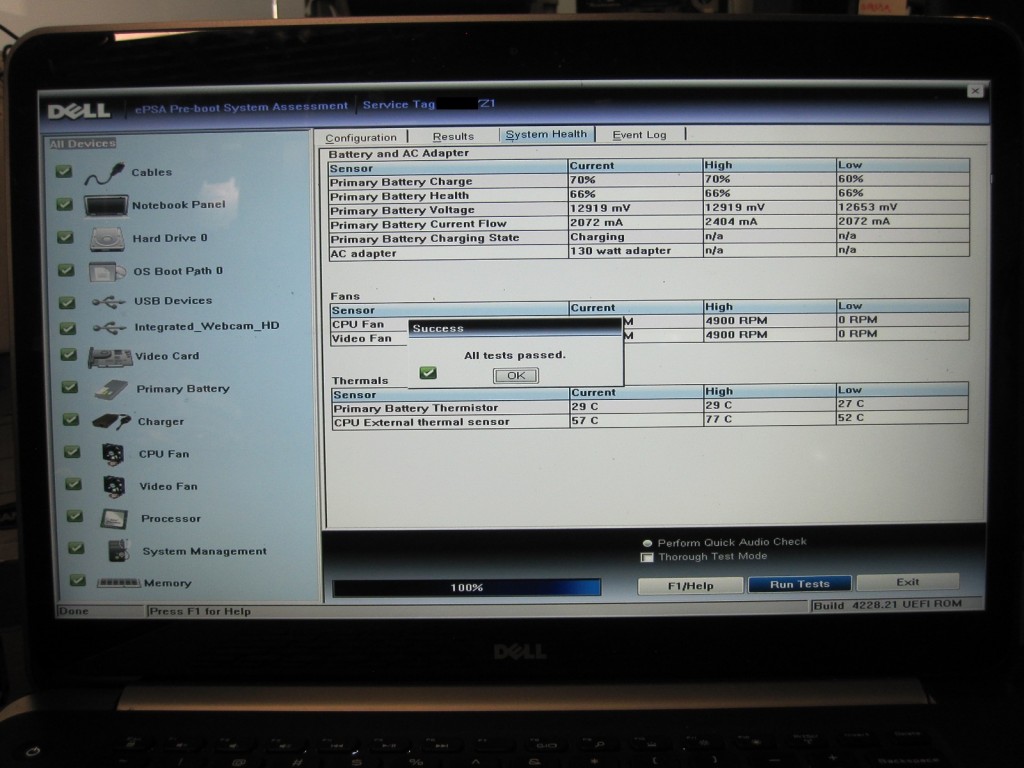The height and width of the screenshot is (768, 1024).
Task: Toggle the Video Fan checkbox
Action: tap(73, 484)
